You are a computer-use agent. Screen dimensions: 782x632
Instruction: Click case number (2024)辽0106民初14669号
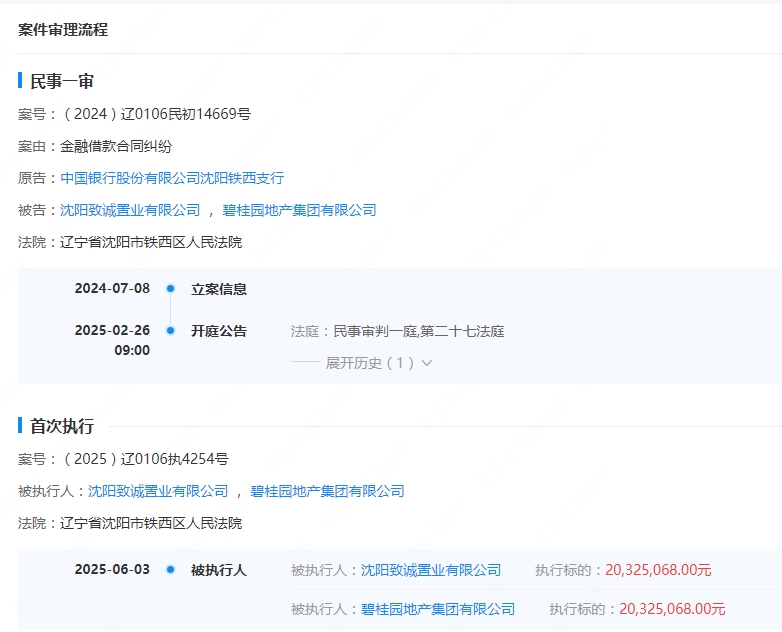pyautogui.click(x=156, y=114)
